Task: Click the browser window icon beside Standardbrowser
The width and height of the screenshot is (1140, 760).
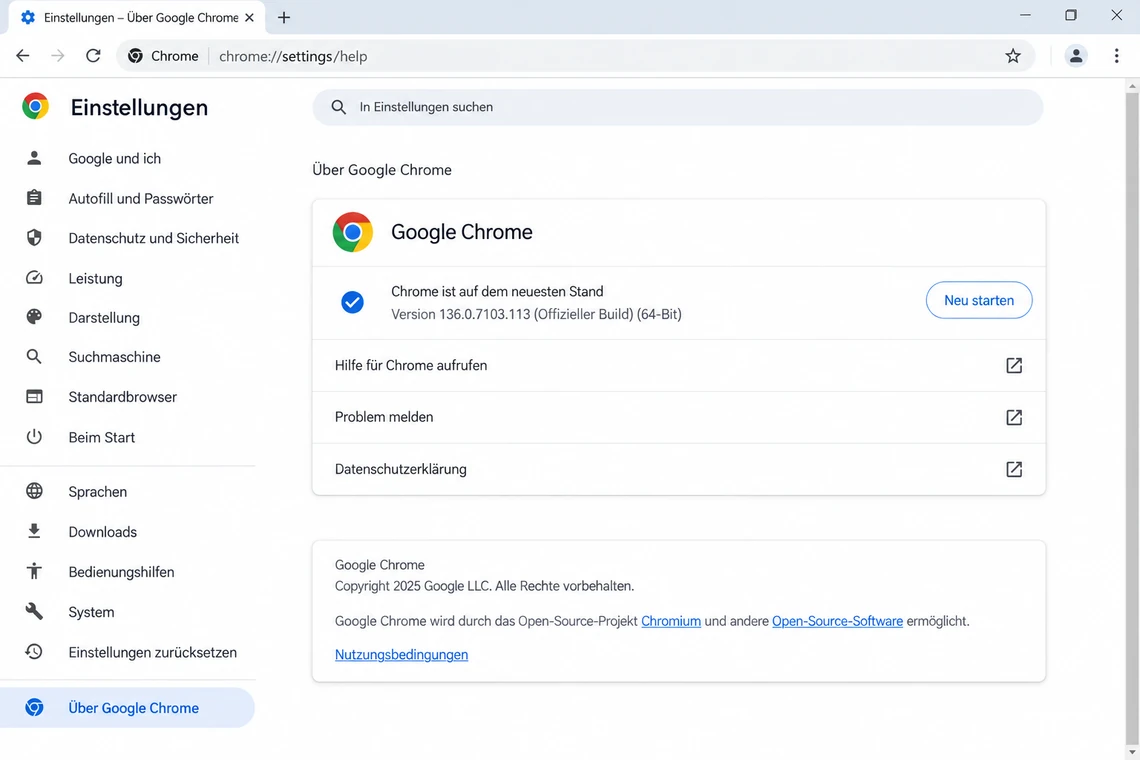Action: [x=34, y=396]
